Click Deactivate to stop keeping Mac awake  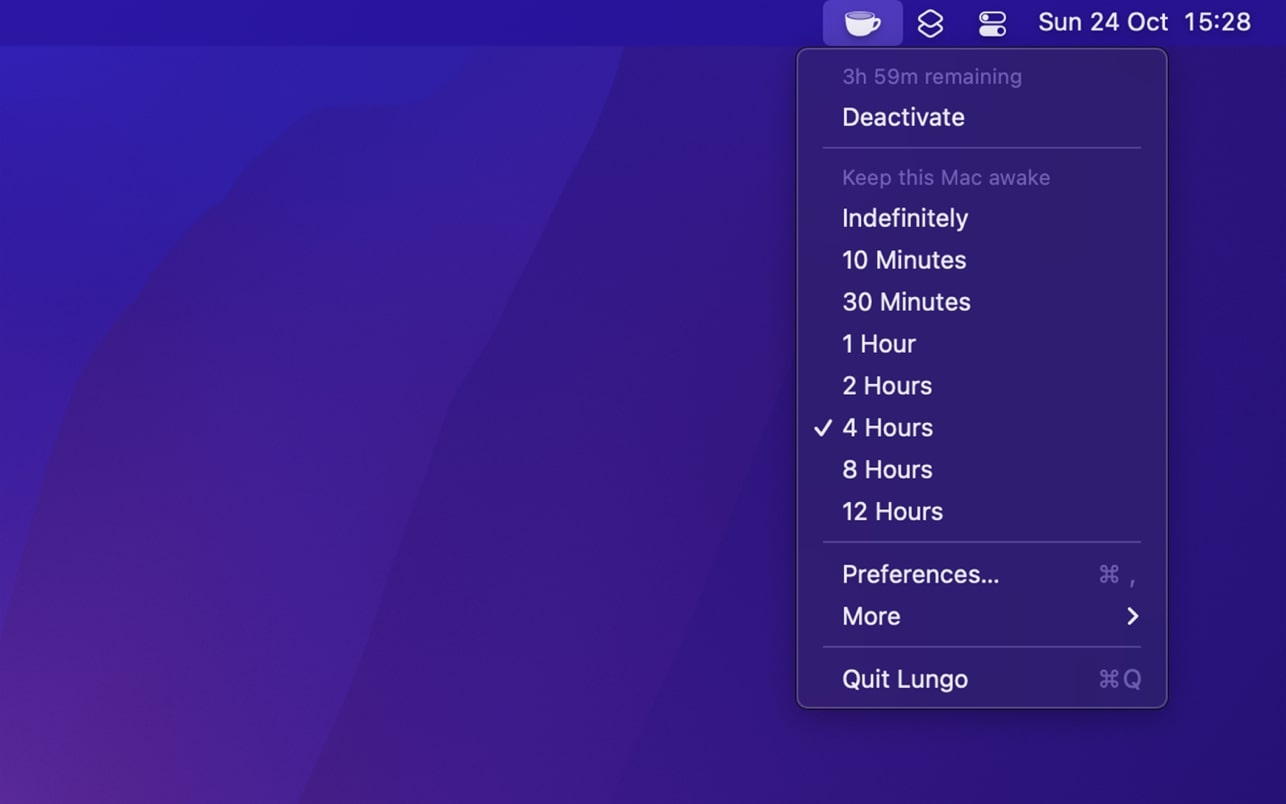click(x=903, y=117)
